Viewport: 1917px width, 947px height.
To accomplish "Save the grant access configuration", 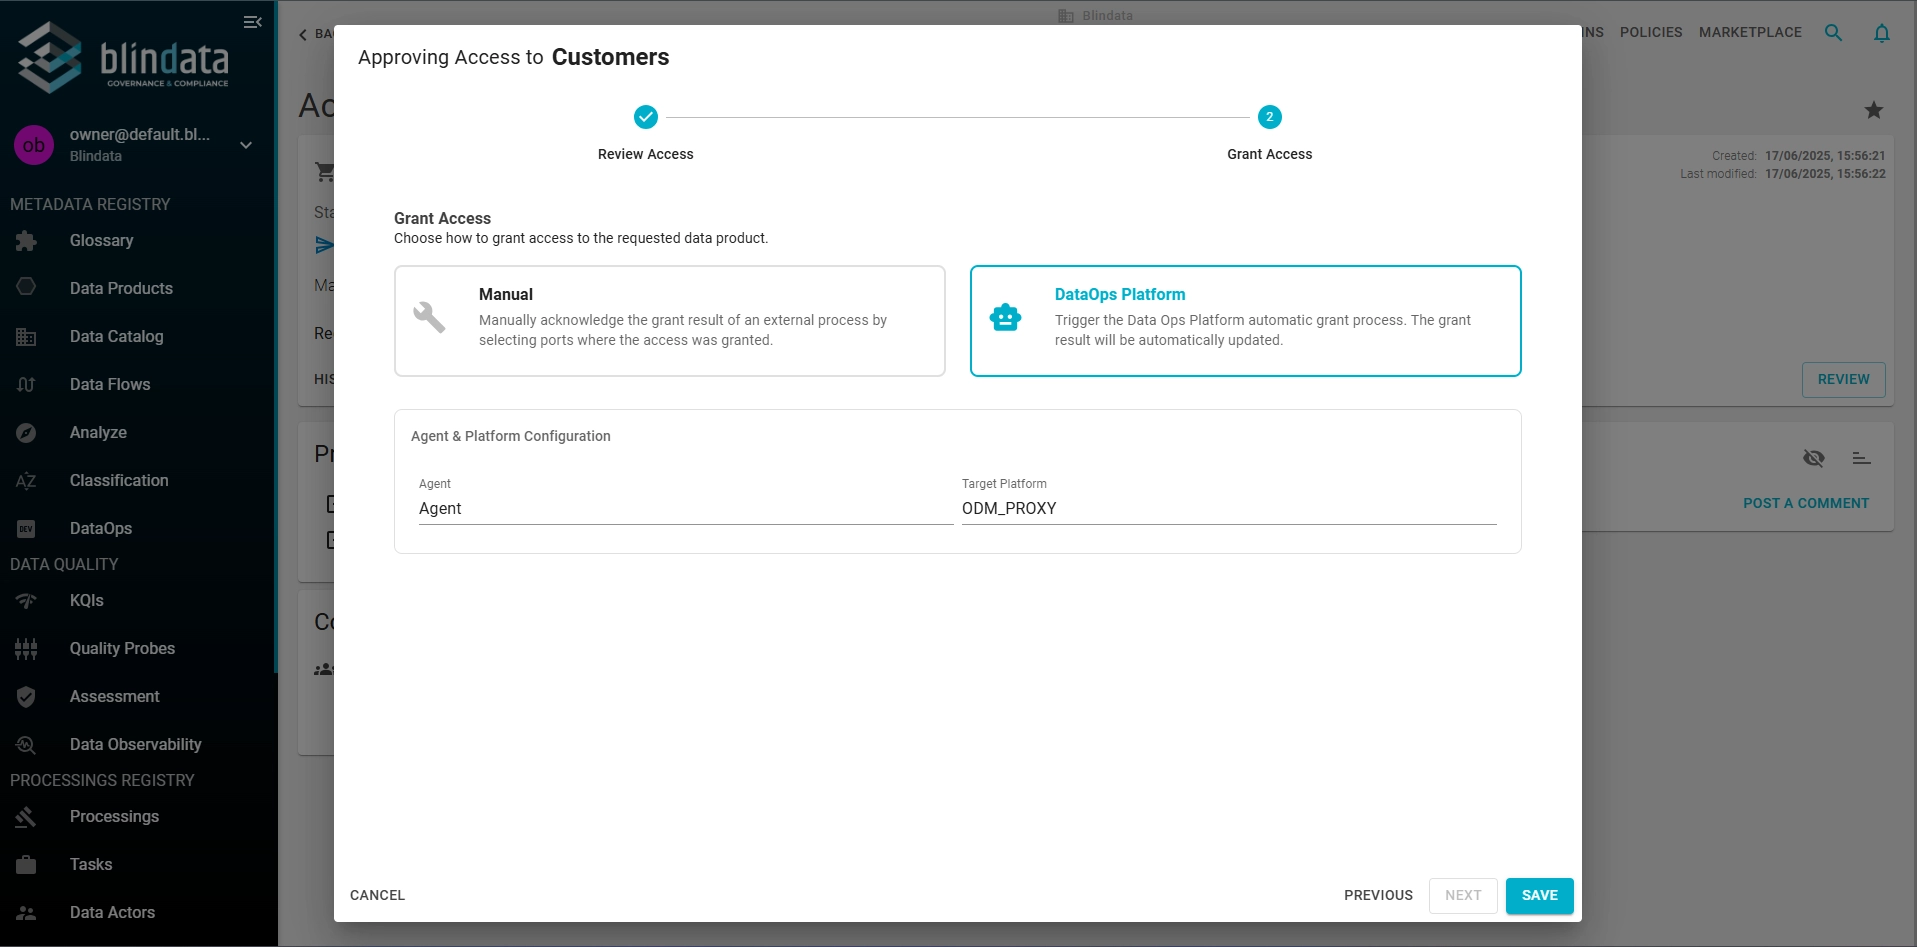I will click(x=1540, y=896).
